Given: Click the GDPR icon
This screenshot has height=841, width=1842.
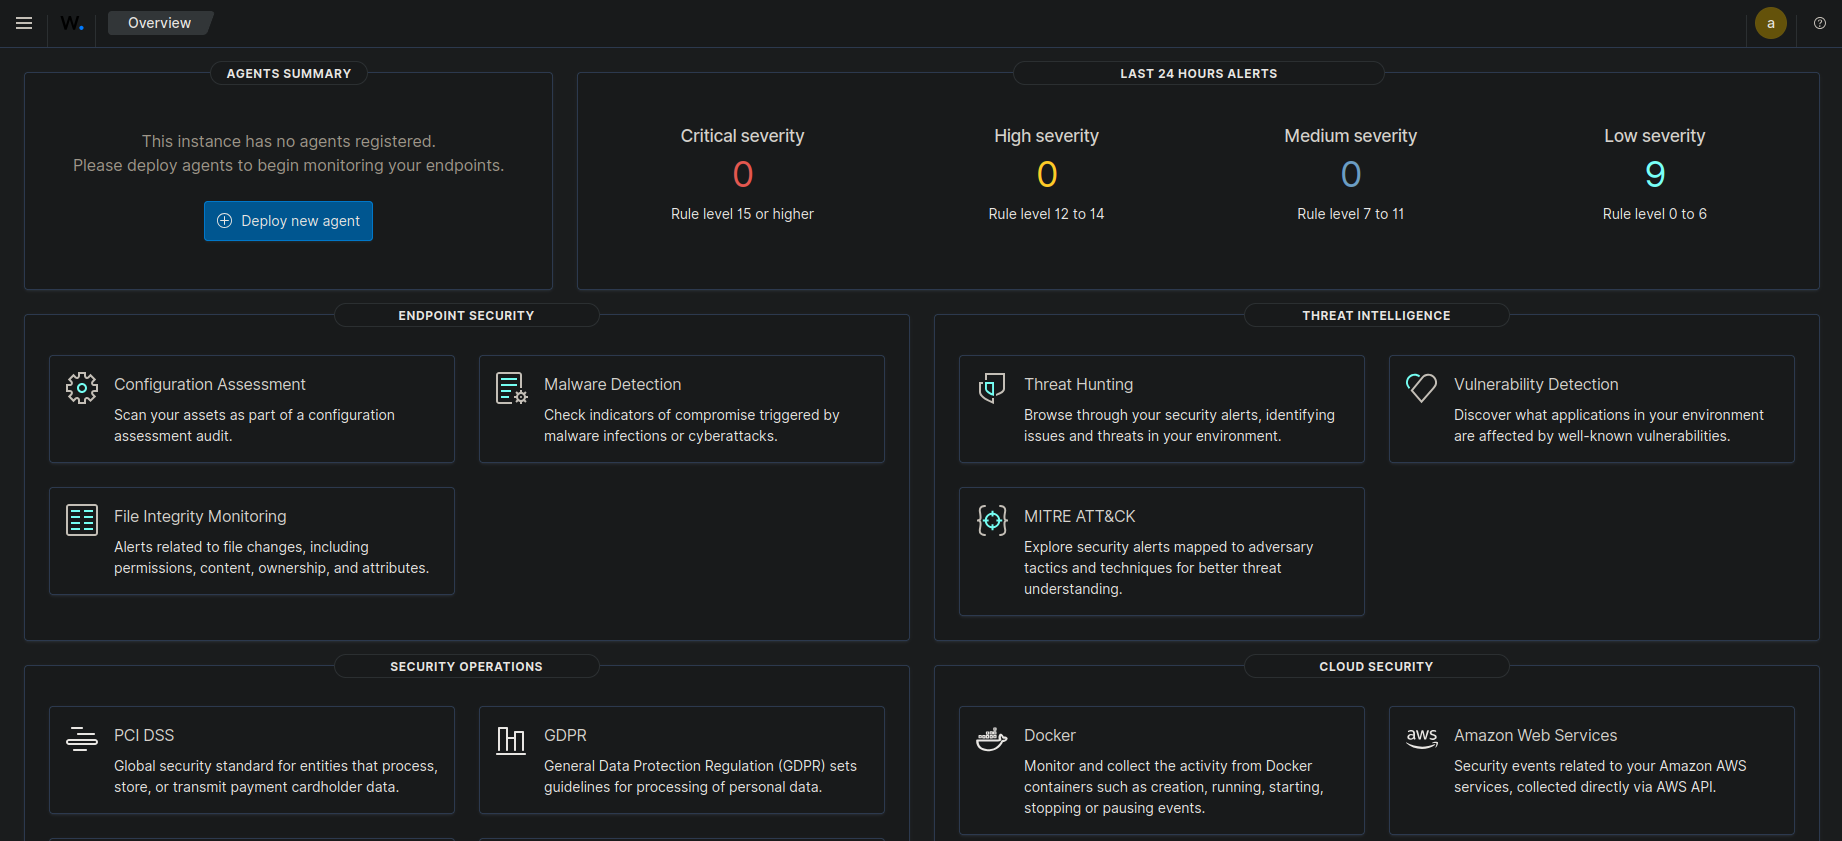Looking at the screenshot, I should (x=511, y=739).
